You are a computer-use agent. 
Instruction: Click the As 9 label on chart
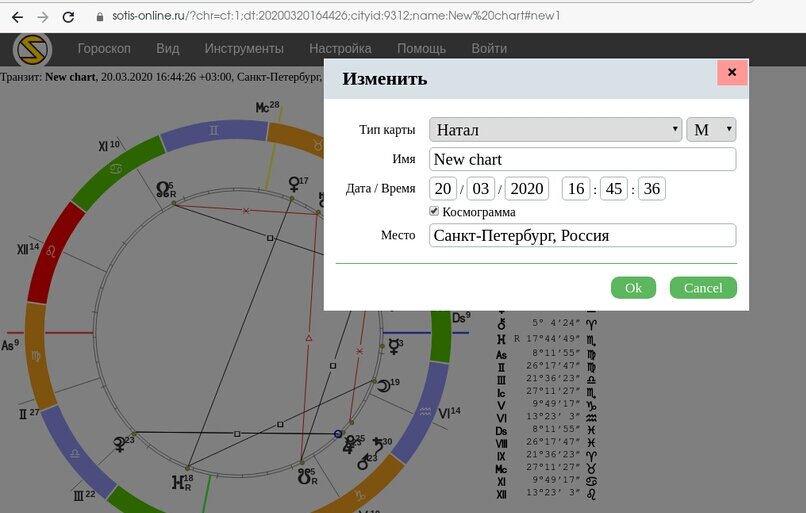(10, 344)
